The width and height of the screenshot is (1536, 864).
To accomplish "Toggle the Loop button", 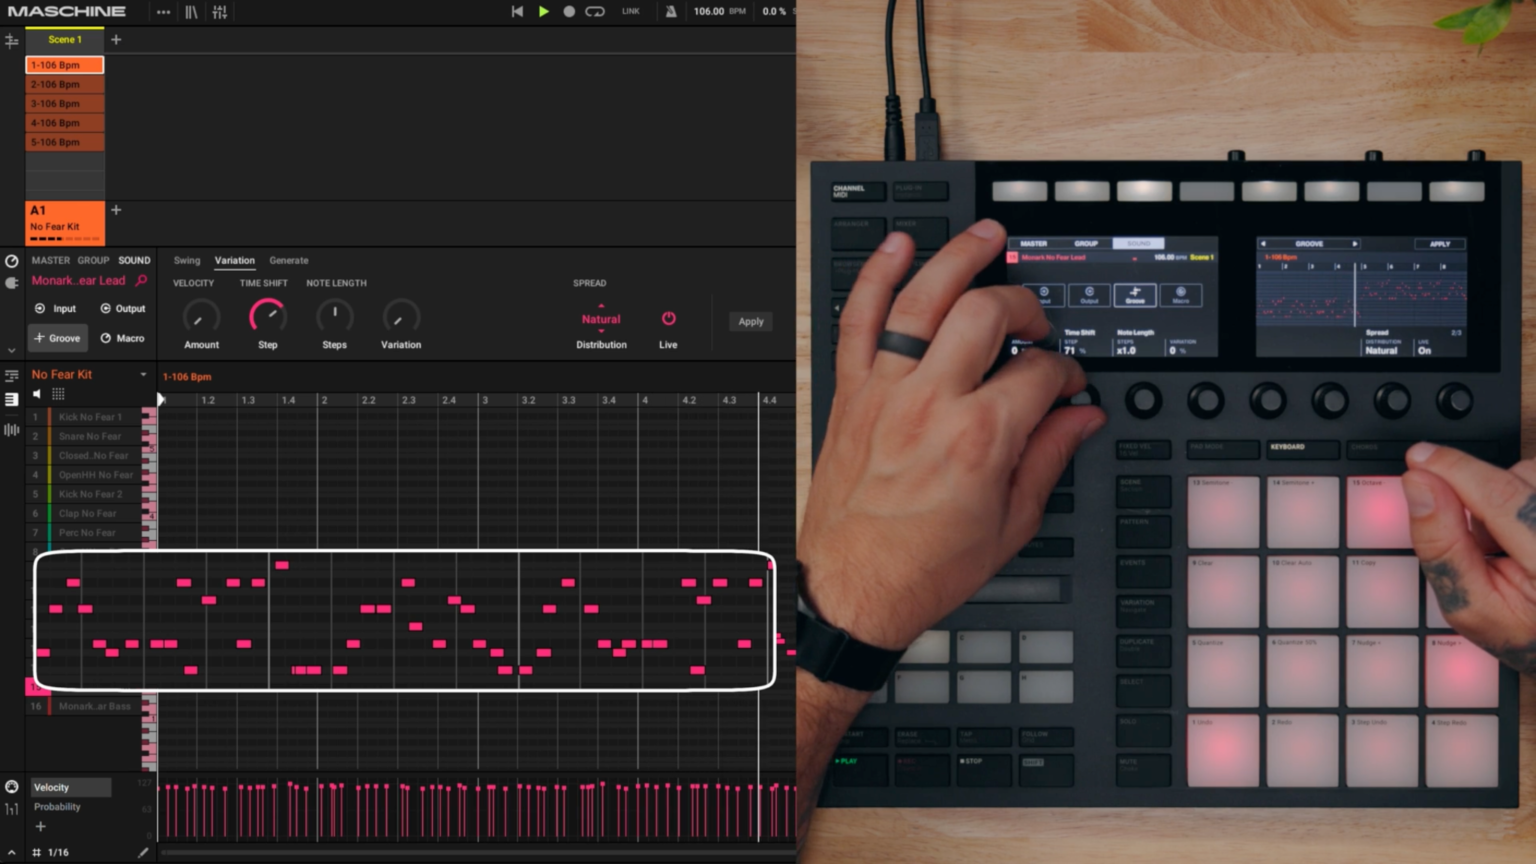I will (595, 12).
